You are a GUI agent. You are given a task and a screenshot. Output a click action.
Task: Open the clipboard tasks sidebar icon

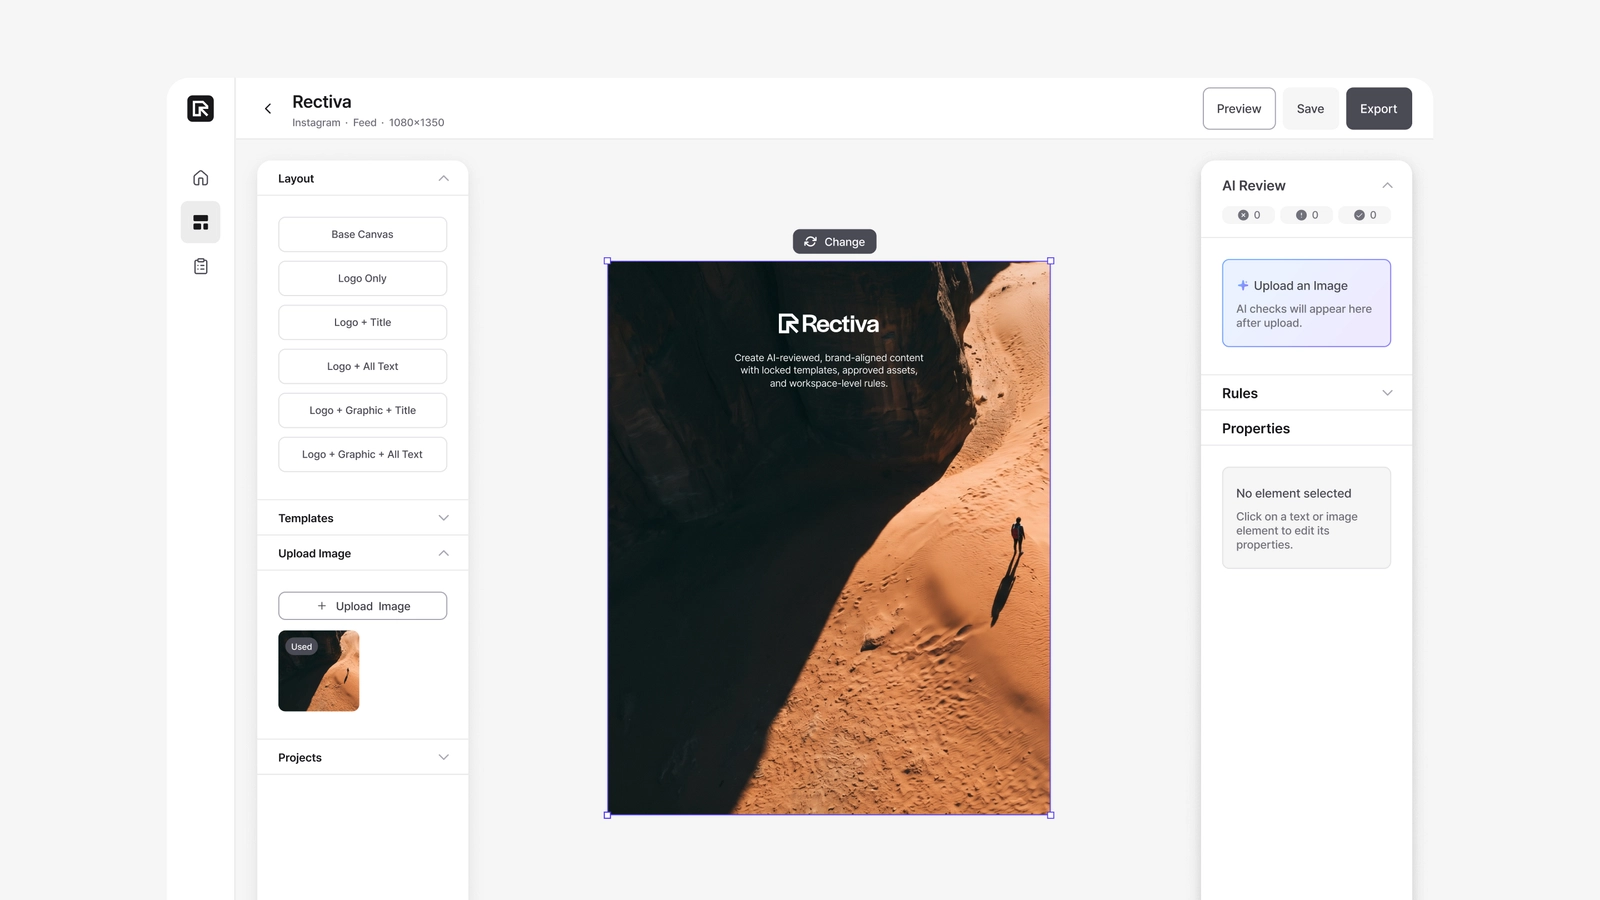200,266
